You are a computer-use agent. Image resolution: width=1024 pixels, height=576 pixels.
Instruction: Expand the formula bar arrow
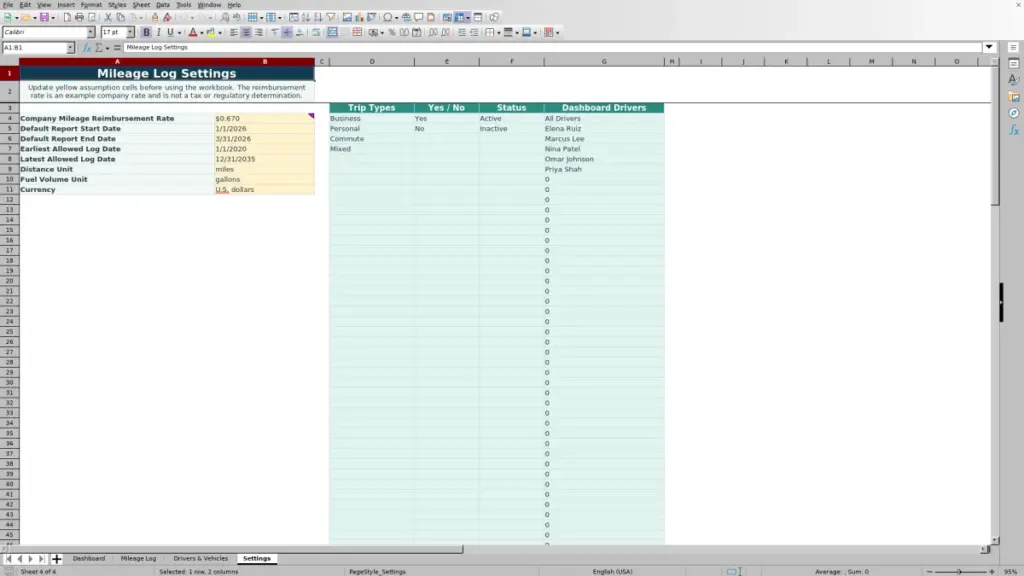[989, 47]
